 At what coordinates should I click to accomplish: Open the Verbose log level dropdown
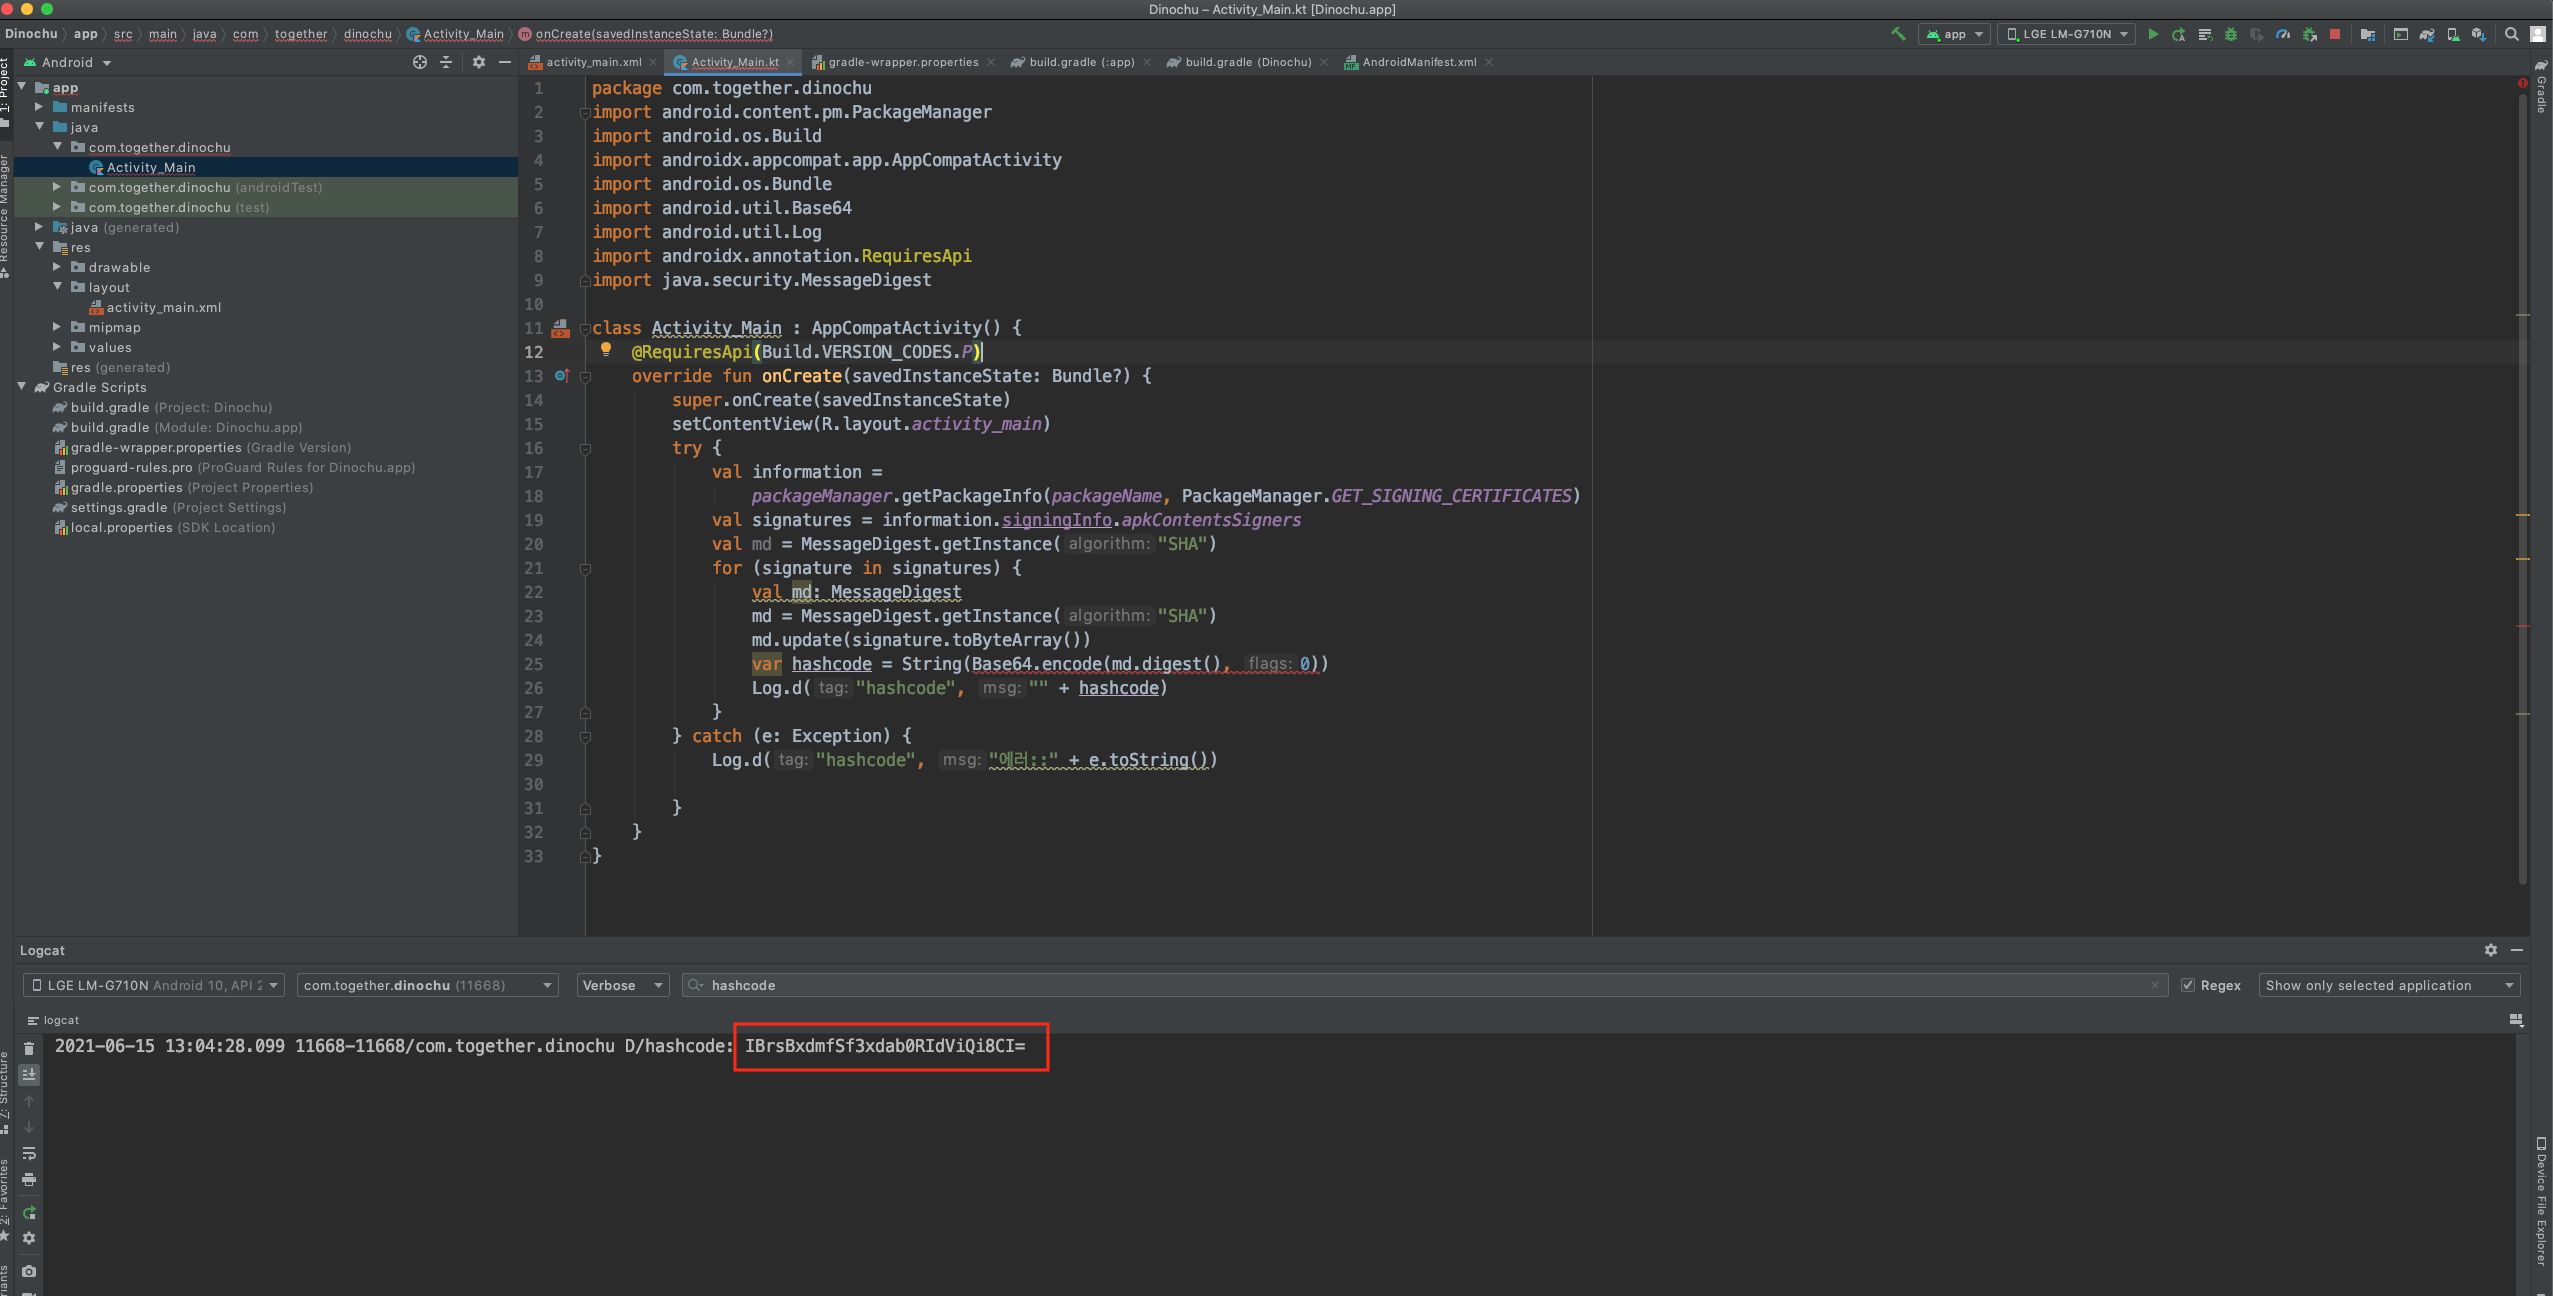click(623, 985)
